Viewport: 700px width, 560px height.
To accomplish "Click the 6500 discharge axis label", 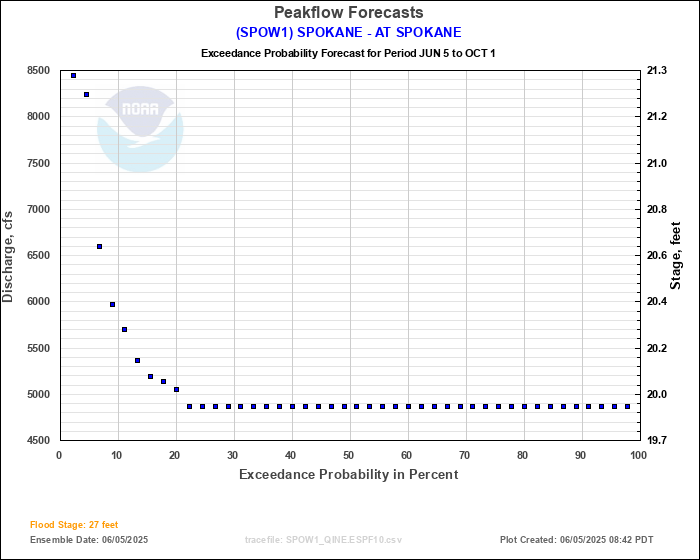I will [x=38, y=255].
